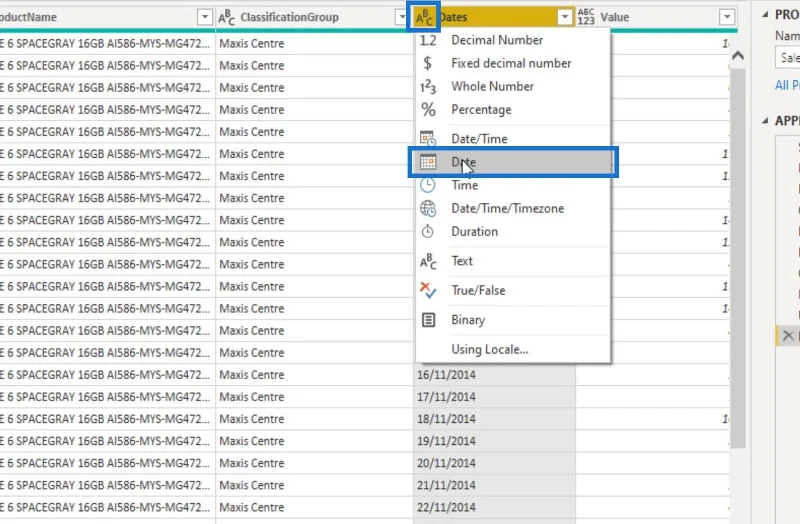The height and width of the screenshot is (524, 800).
Task: Click the Date/Time calendar-clock icon
Action: (x=428, y=138)
